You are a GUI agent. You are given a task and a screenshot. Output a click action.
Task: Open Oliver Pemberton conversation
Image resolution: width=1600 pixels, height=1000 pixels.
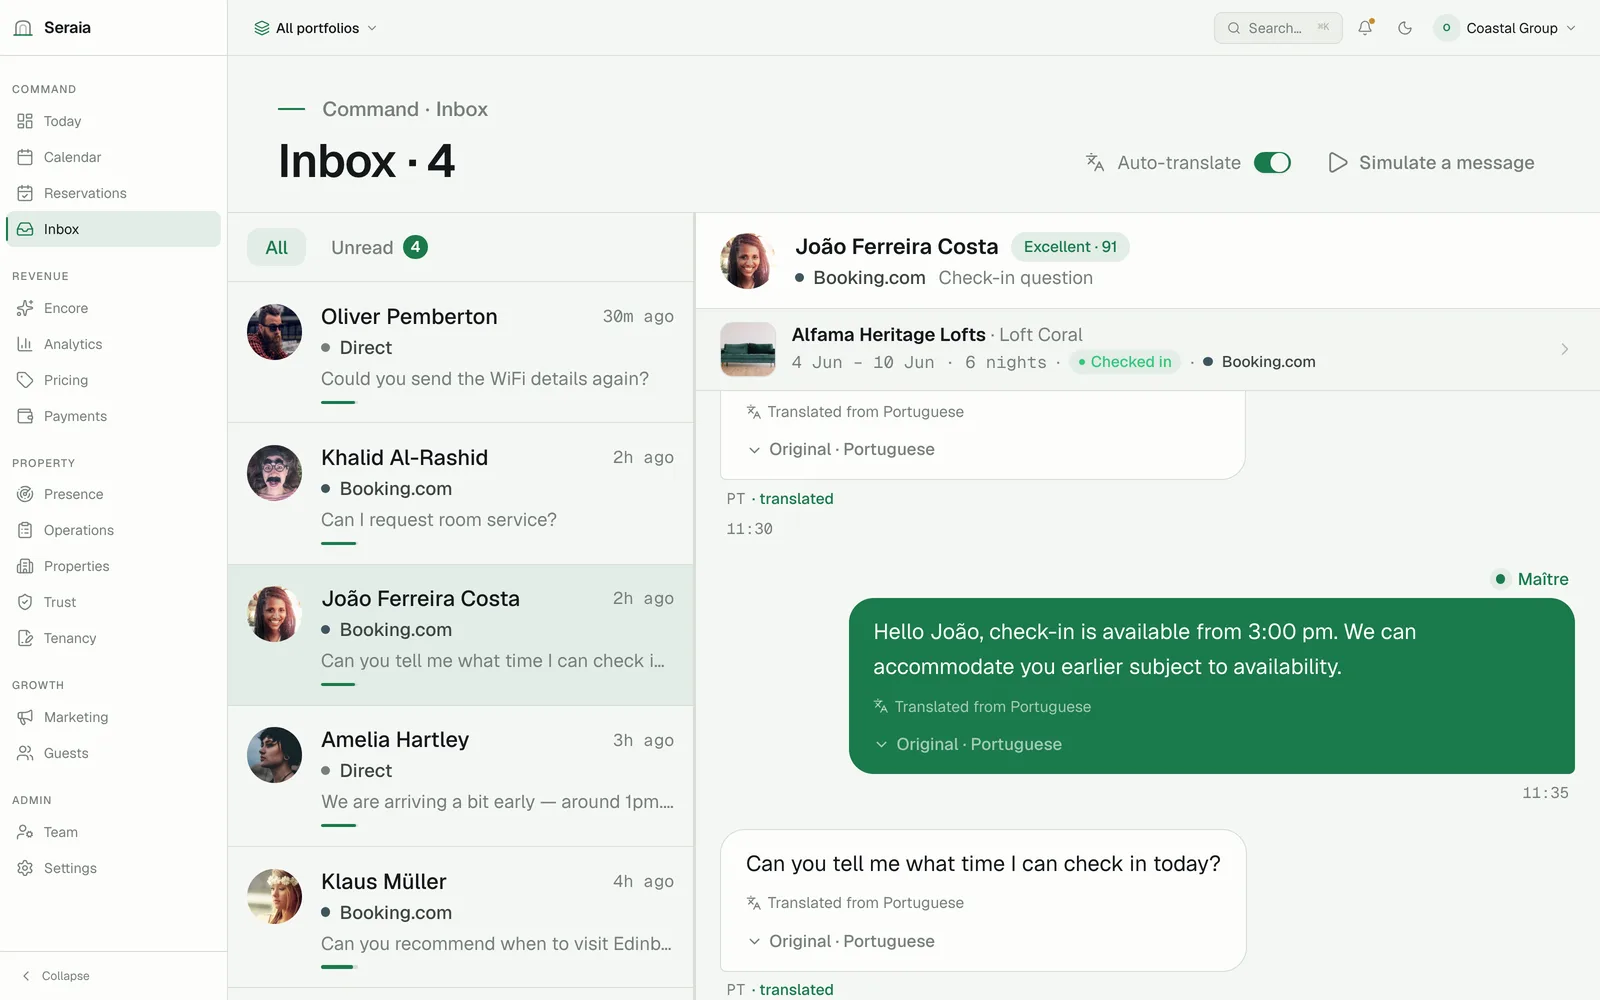[461, 352]
